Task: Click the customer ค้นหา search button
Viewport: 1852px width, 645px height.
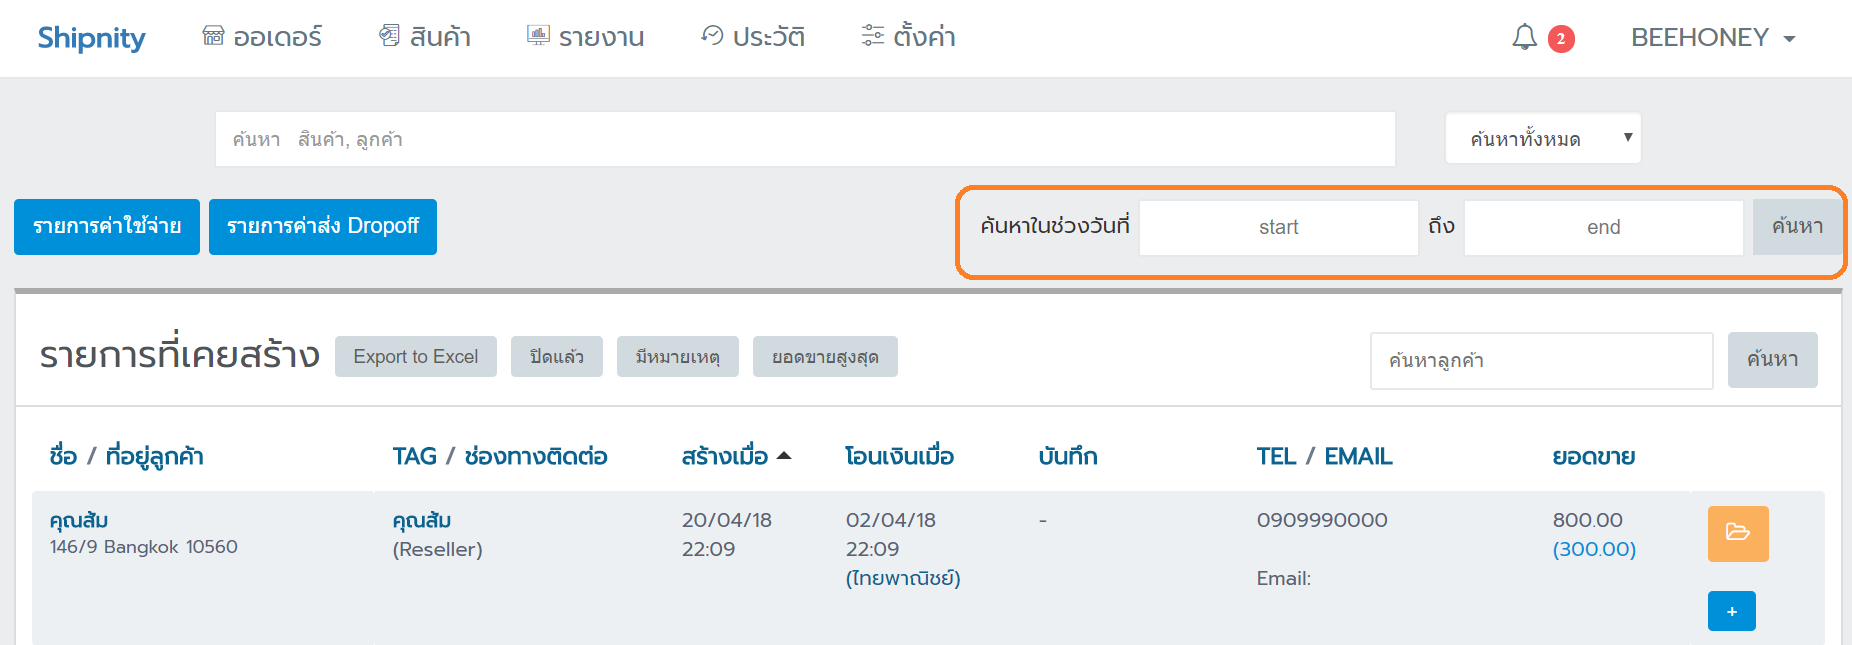Action: (x=1773, y=360)
